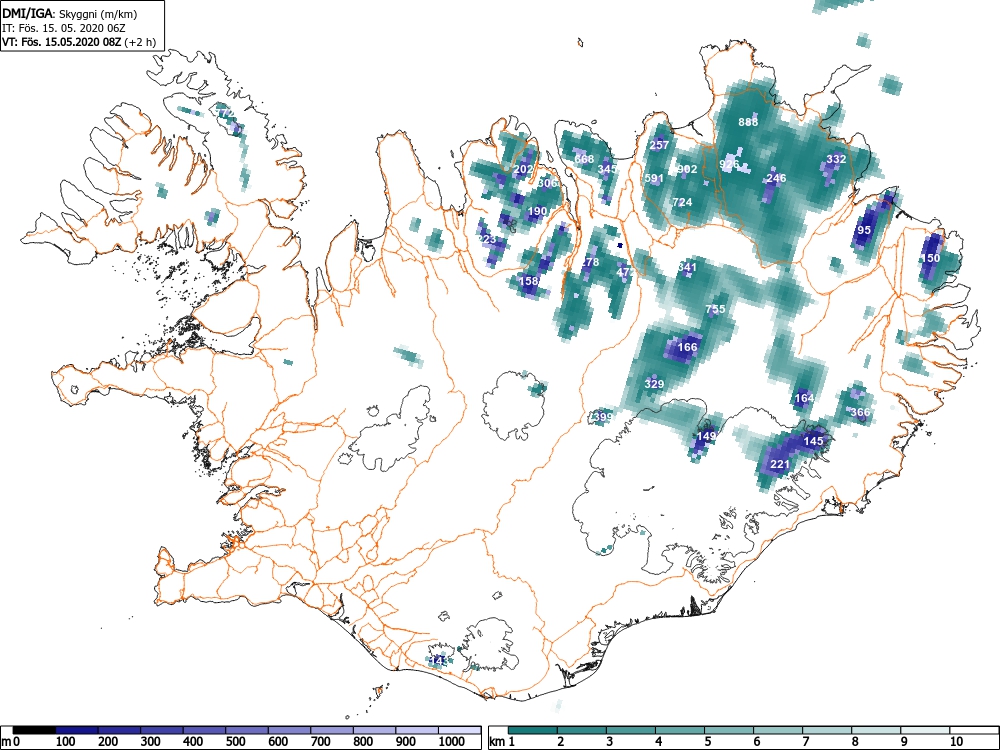Click the visibility value 149 on the map

[706, 436]
